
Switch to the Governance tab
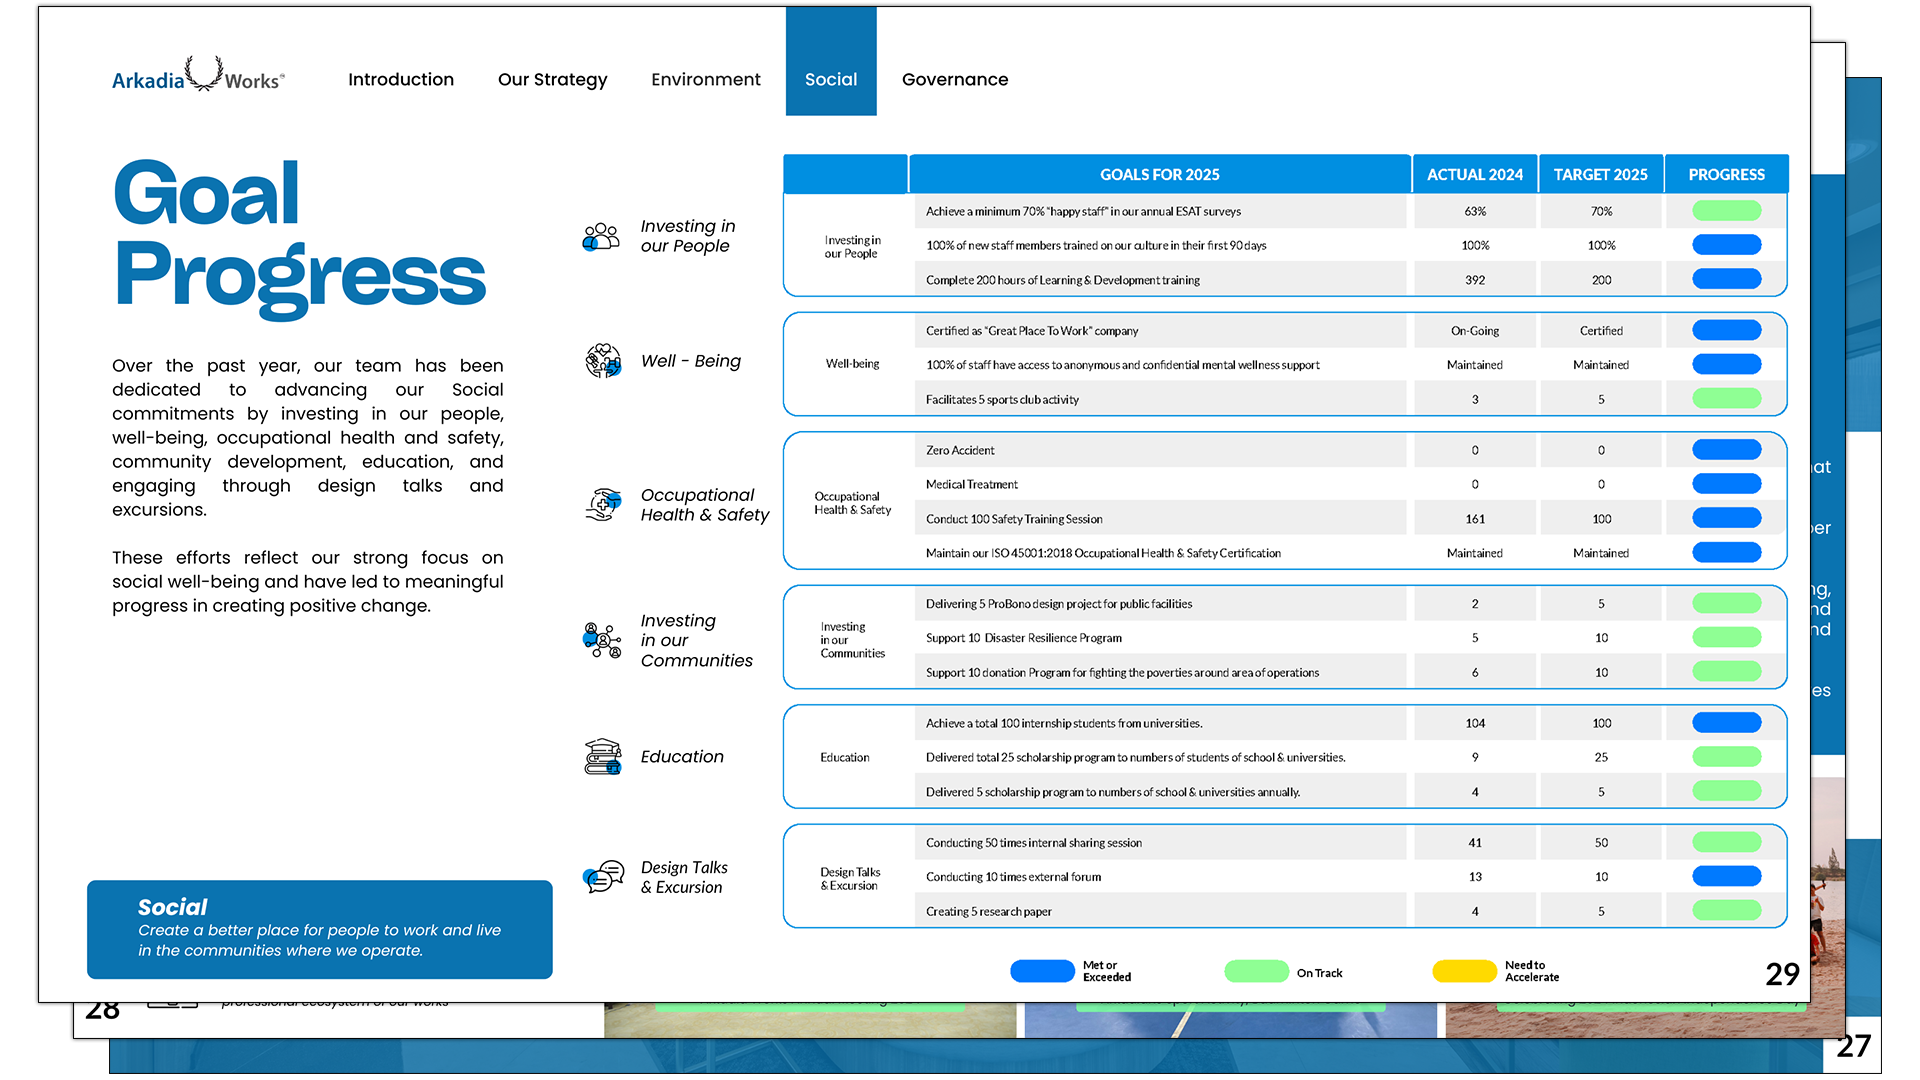(955, 79)
